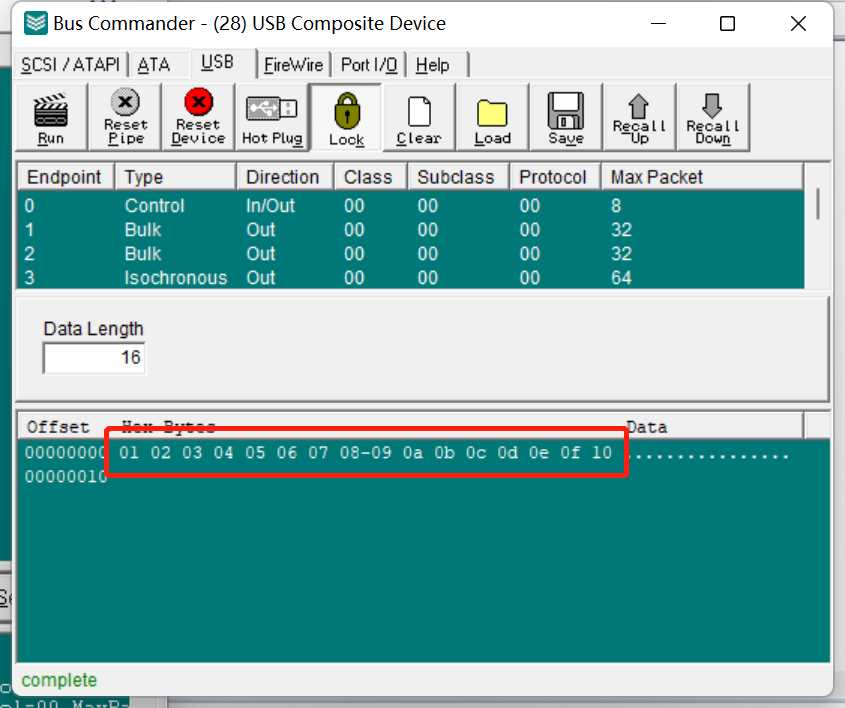Click the Recall Down arrow icon
The height and width of the screenshot is (708, 845).
pyautogui.click(x=713, y=117)
